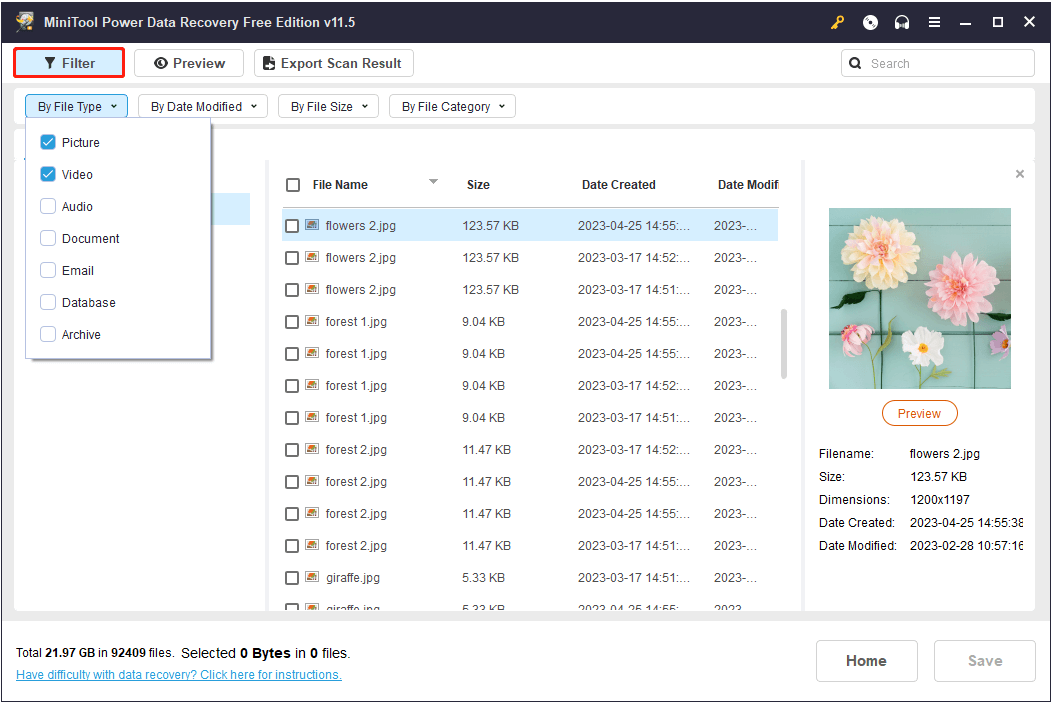The height and width of the screenshot is (704, 1053).
Task: Select forest 1.jpg created 2023-03-17 14:52
Action: point(530,386)
